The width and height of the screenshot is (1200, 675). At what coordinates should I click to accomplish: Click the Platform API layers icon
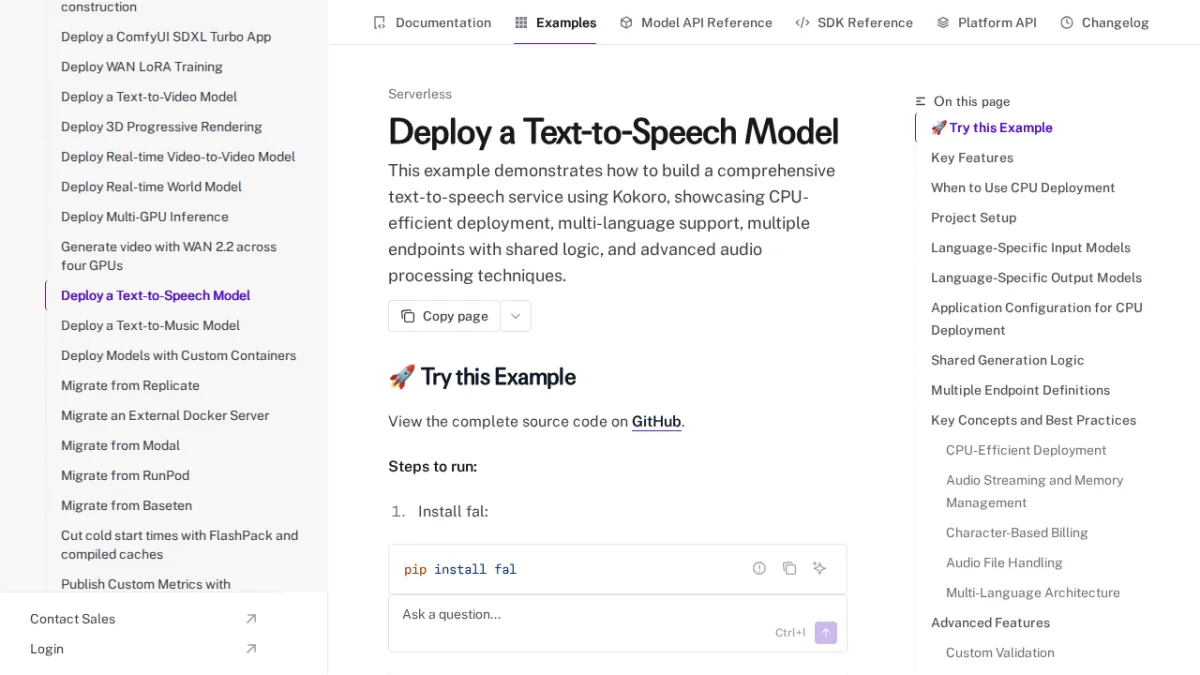click(943, 22)
